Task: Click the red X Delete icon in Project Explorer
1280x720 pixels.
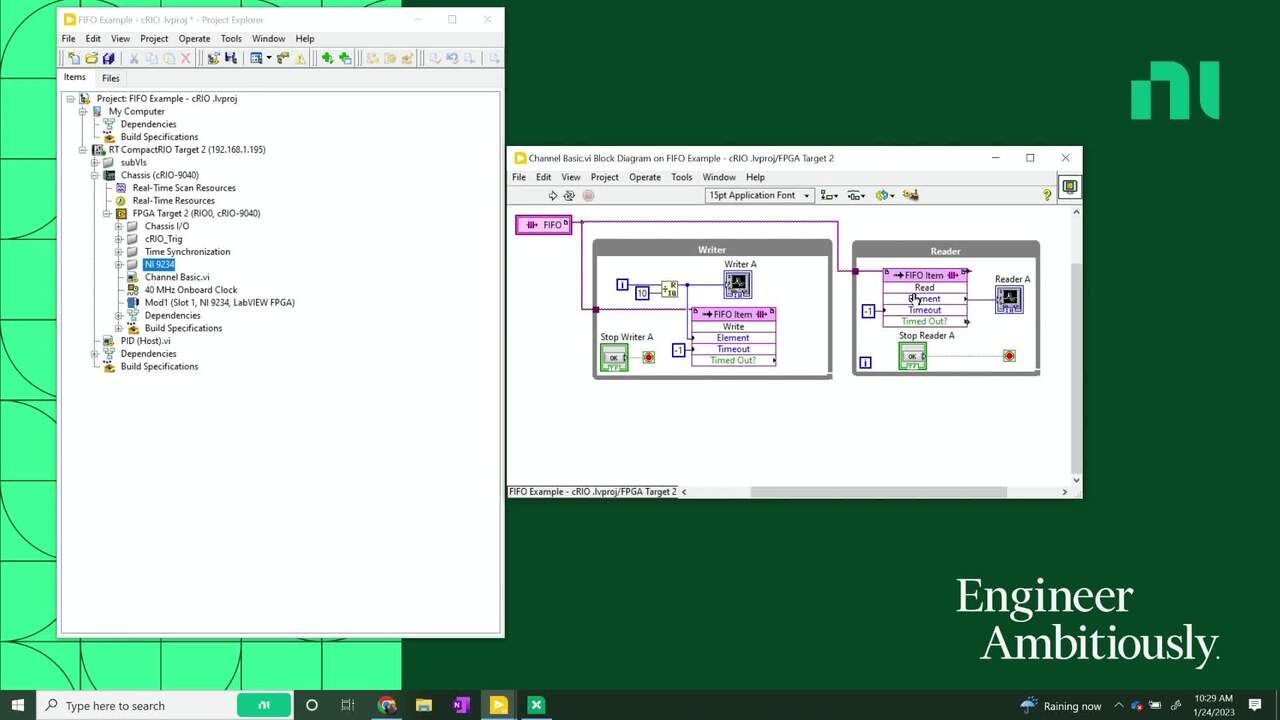Action: (x=185, y=58)
